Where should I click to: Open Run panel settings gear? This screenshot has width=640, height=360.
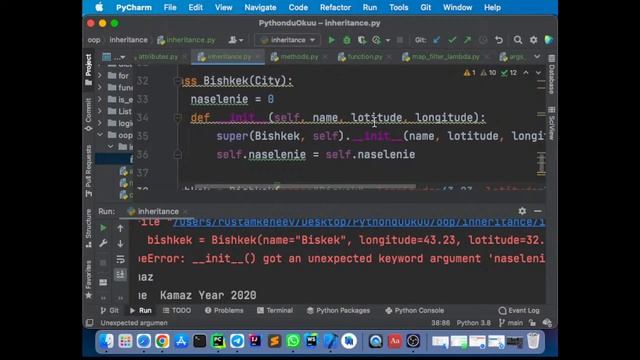(x=522, y=211)
